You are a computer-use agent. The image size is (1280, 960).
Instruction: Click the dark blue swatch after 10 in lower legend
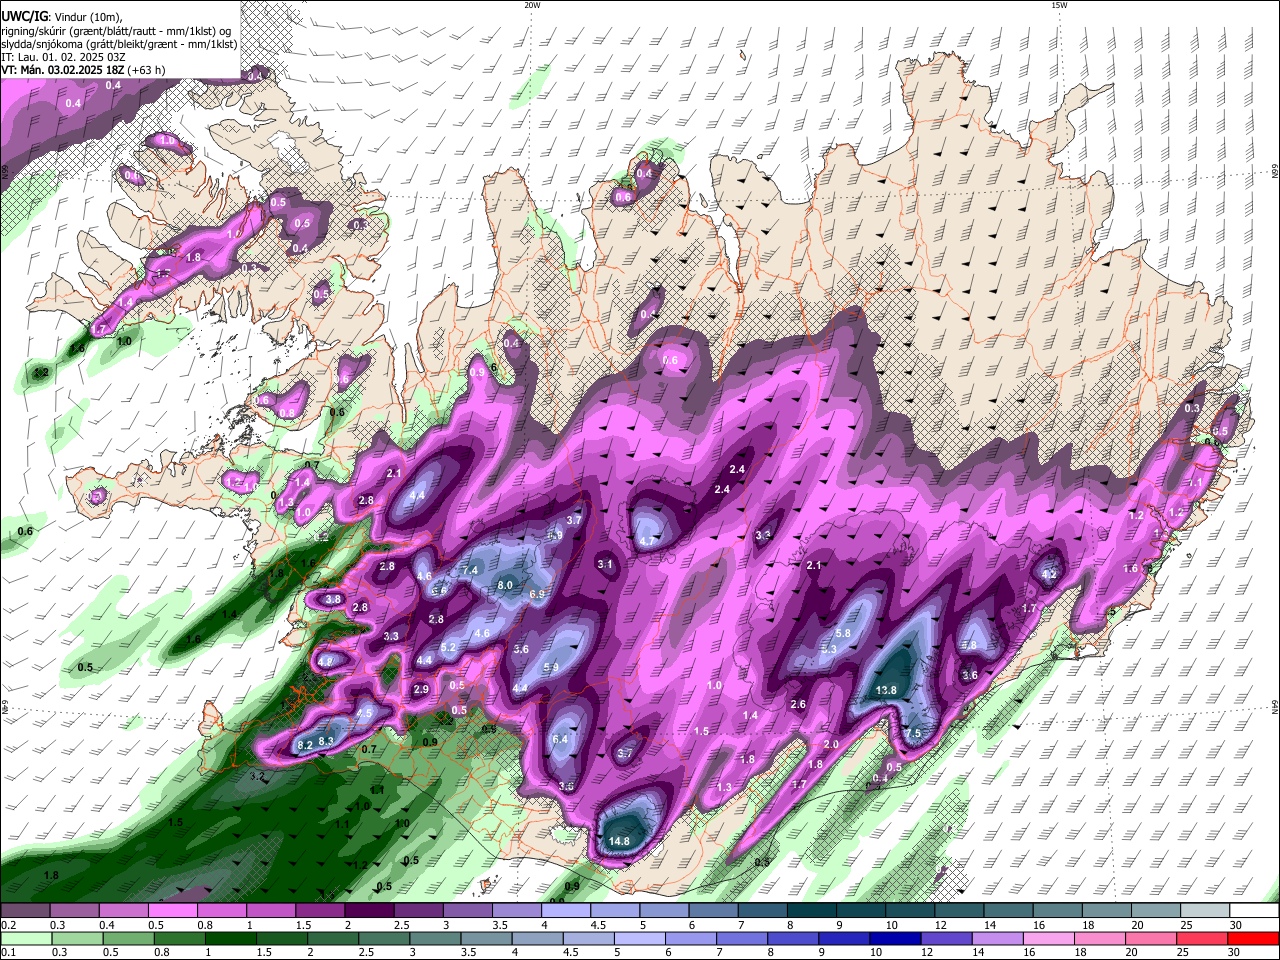pos(894,938)
